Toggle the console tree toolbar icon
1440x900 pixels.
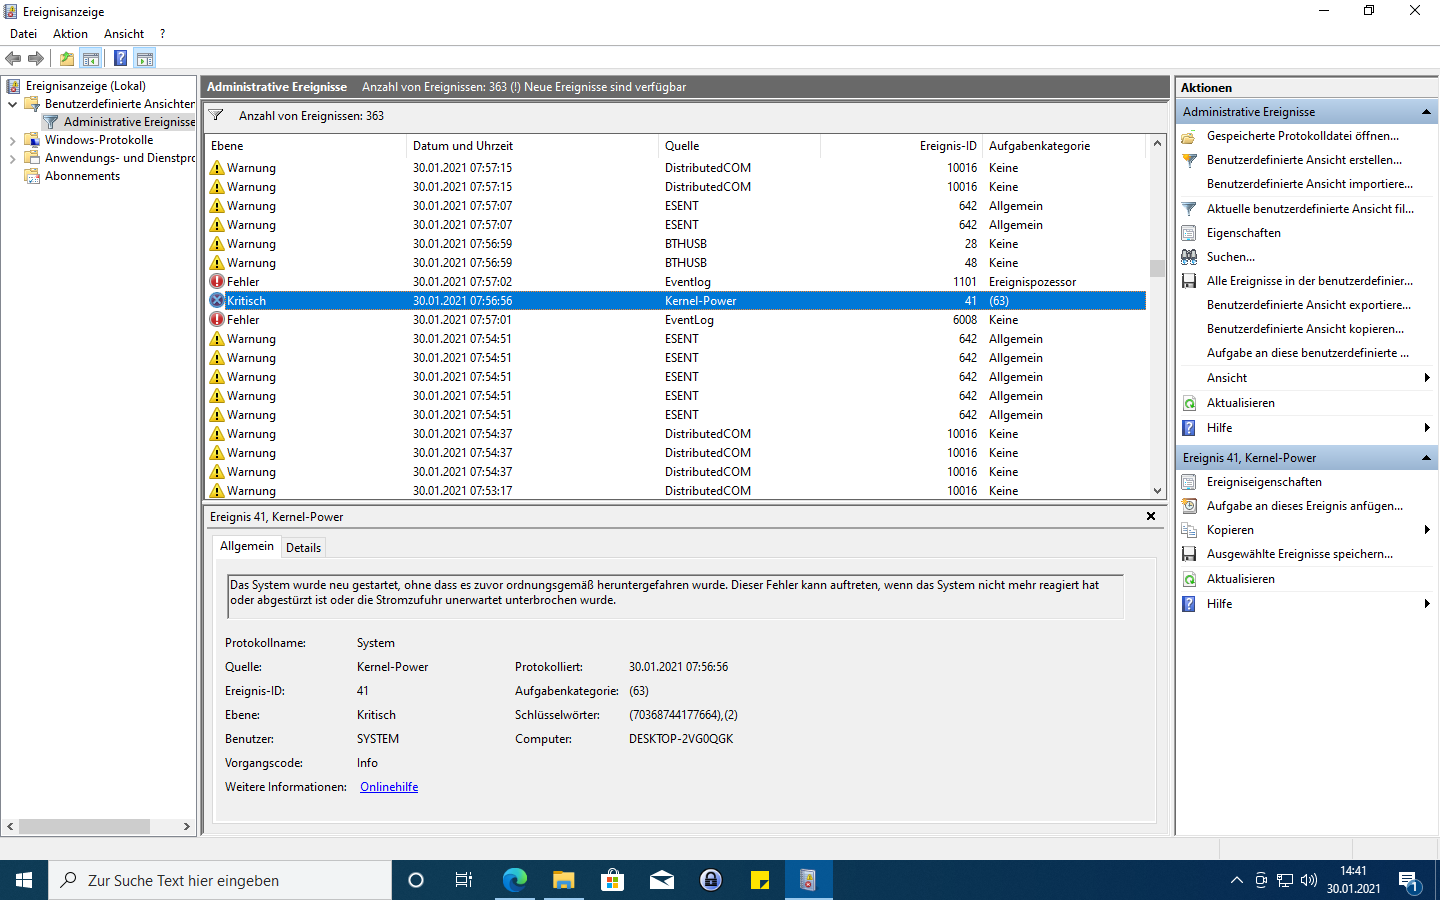coord(91,58)
